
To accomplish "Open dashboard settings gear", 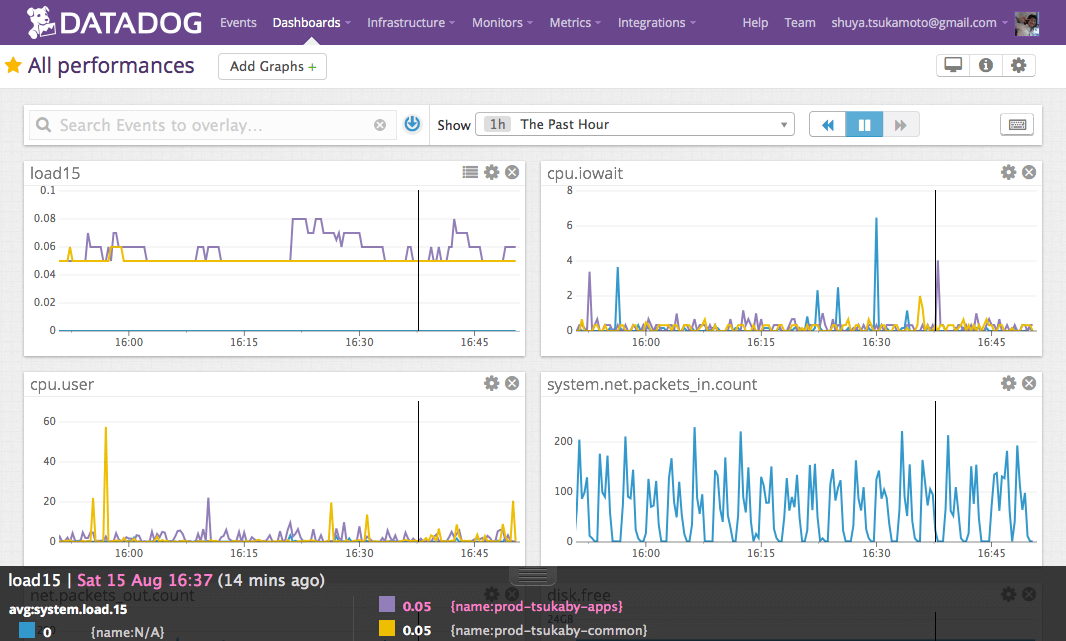I will coord(1018,66).
